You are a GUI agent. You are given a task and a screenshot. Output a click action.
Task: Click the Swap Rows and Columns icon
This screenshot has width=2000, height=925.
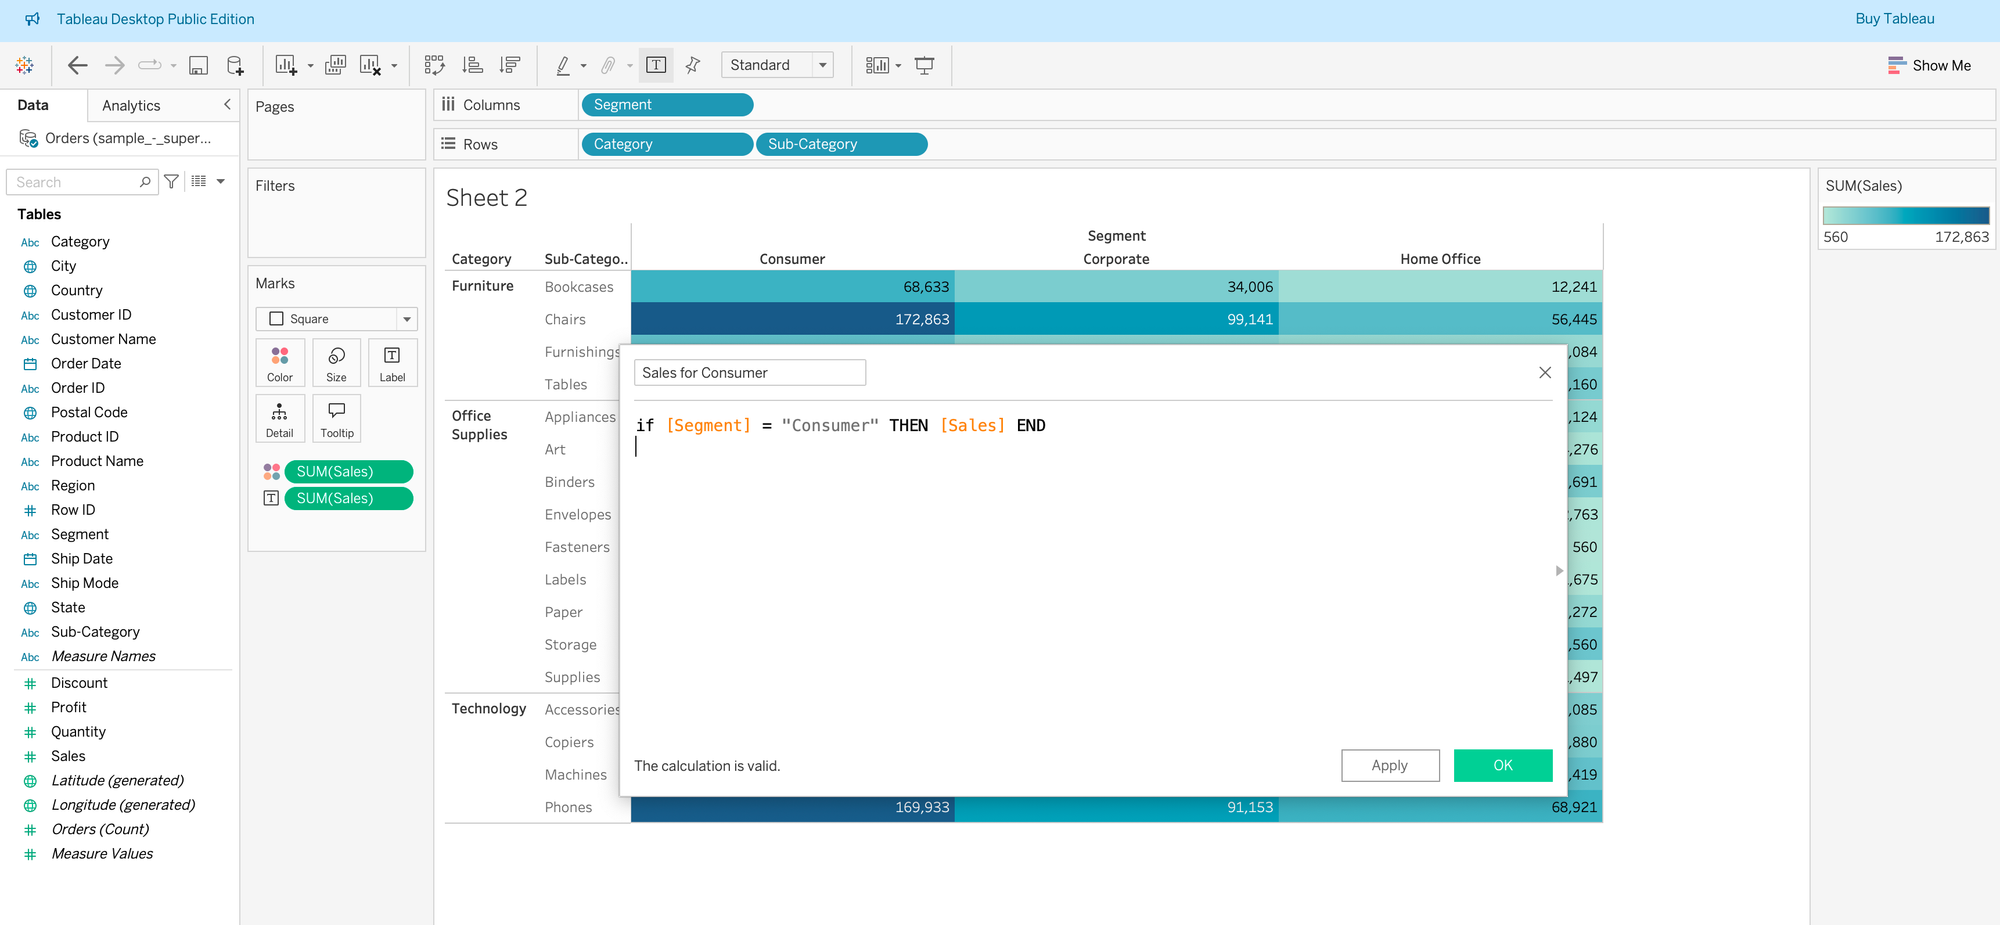click(x=434, y=65)
